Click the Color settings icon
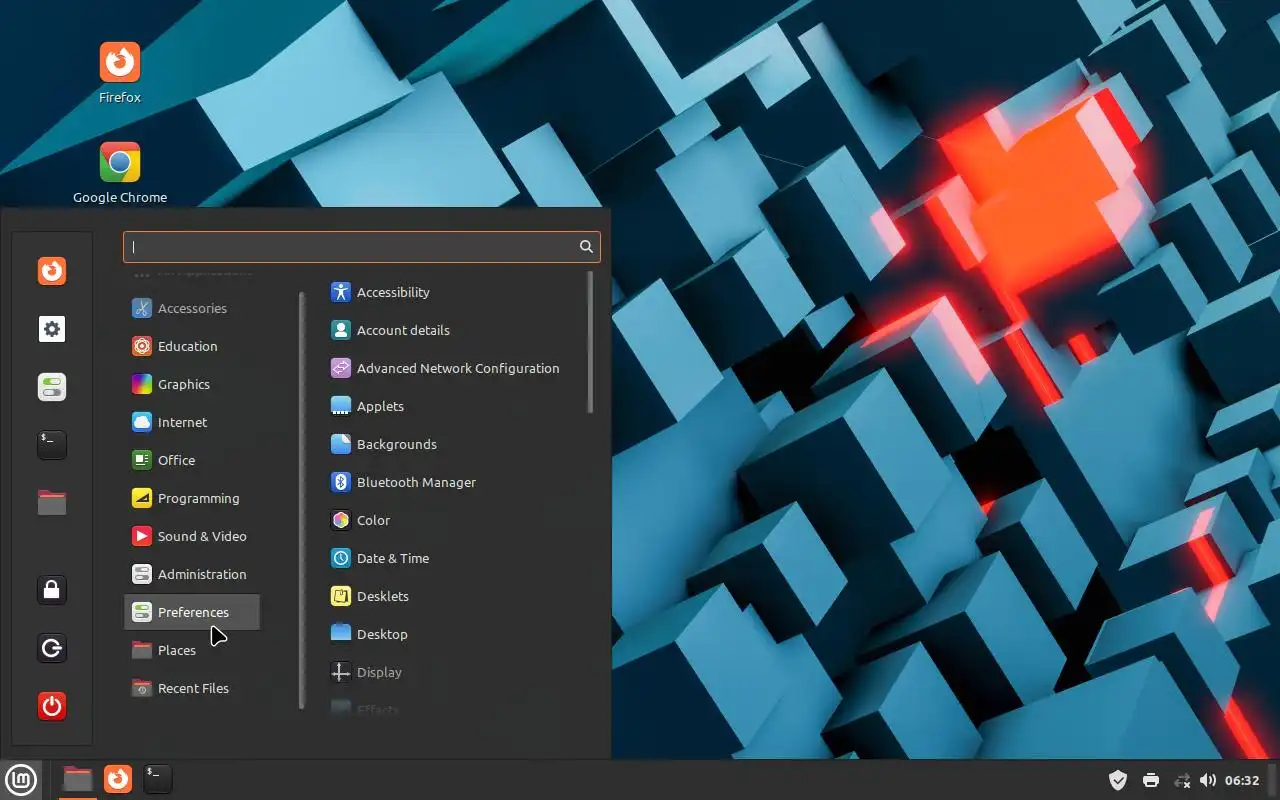The width and height of the screenshot is (1280, 800). [x=341, y=520]
